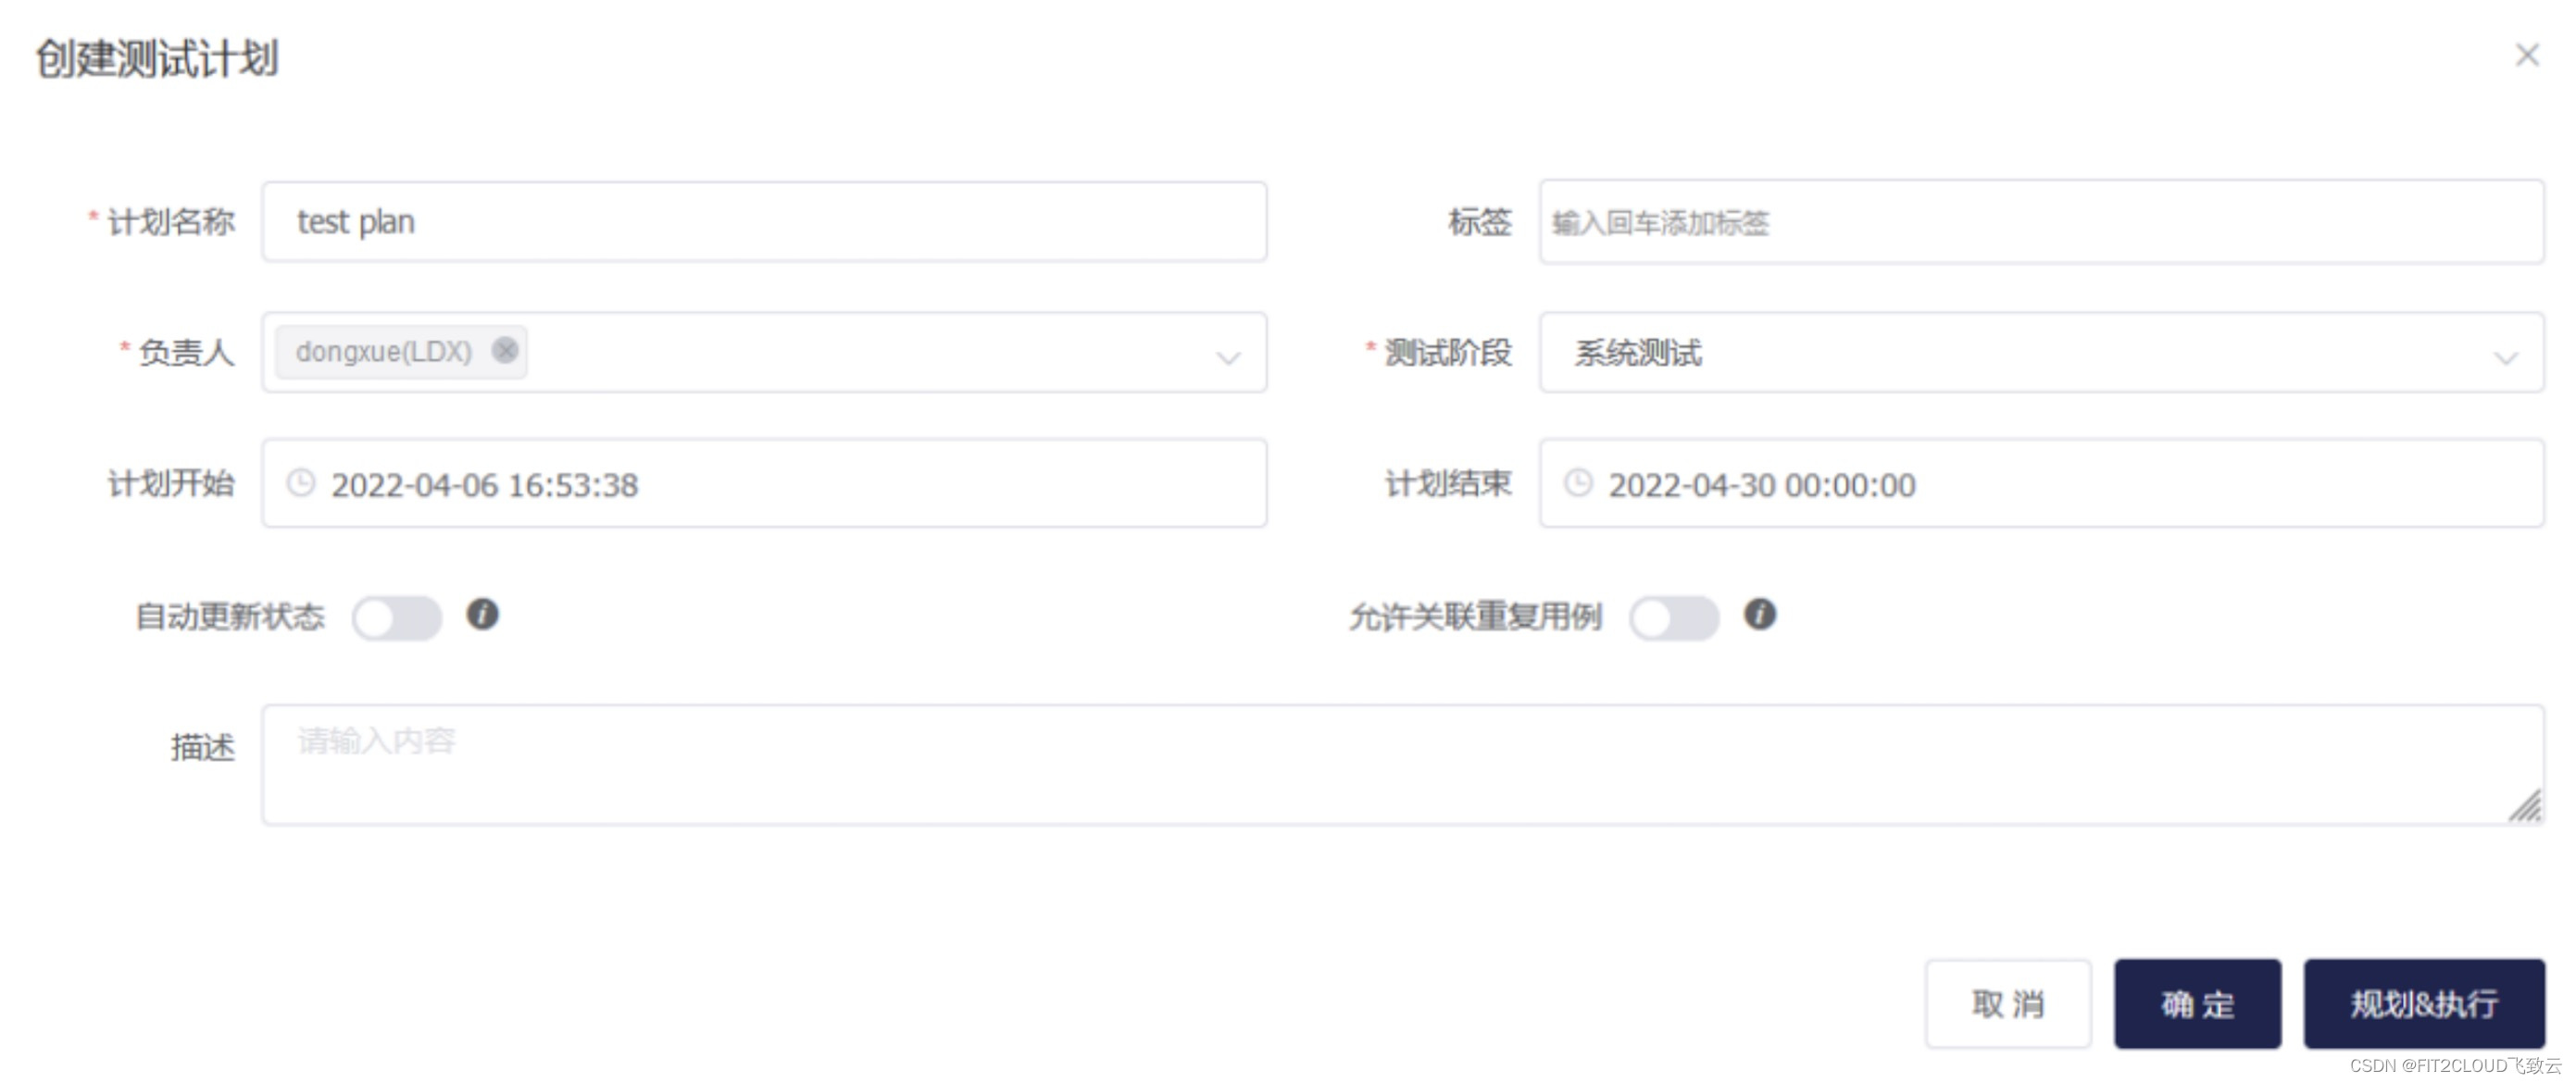This screenshot has width=2576, height=1083.
Task: Click into the 描述 text area
Action: click(x=1400, y=765)
